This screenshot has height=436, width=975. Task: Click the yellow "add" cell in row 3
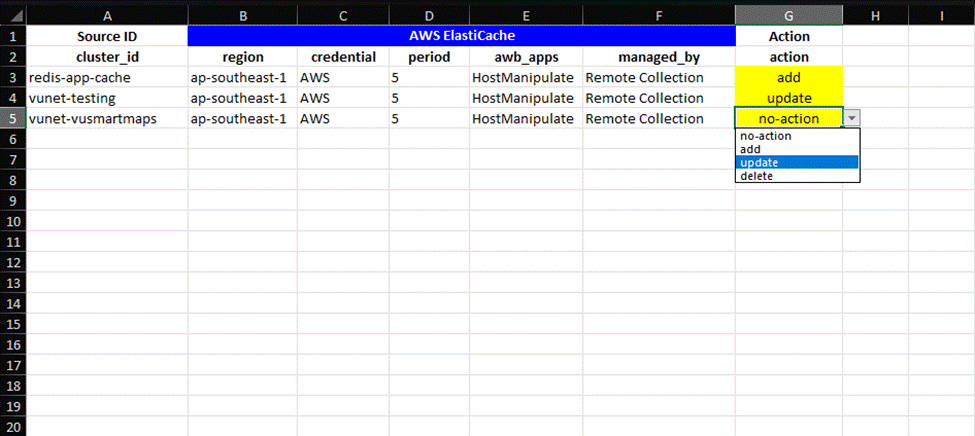click(789, 77)
